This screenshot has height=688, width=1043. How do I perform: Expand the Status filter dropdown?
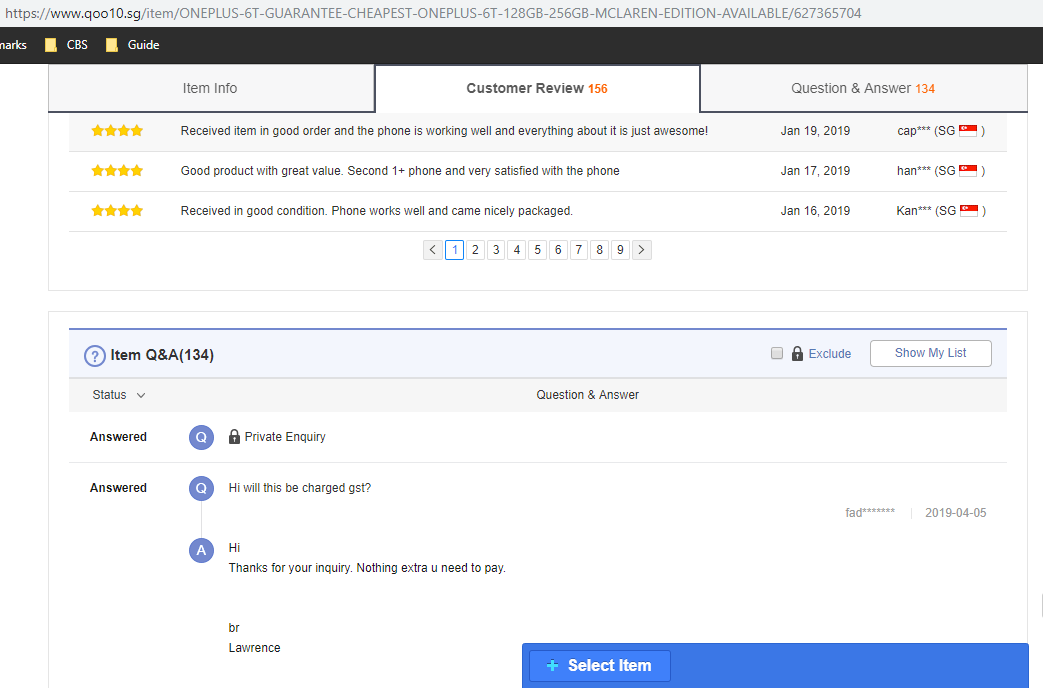click(118, 395)
